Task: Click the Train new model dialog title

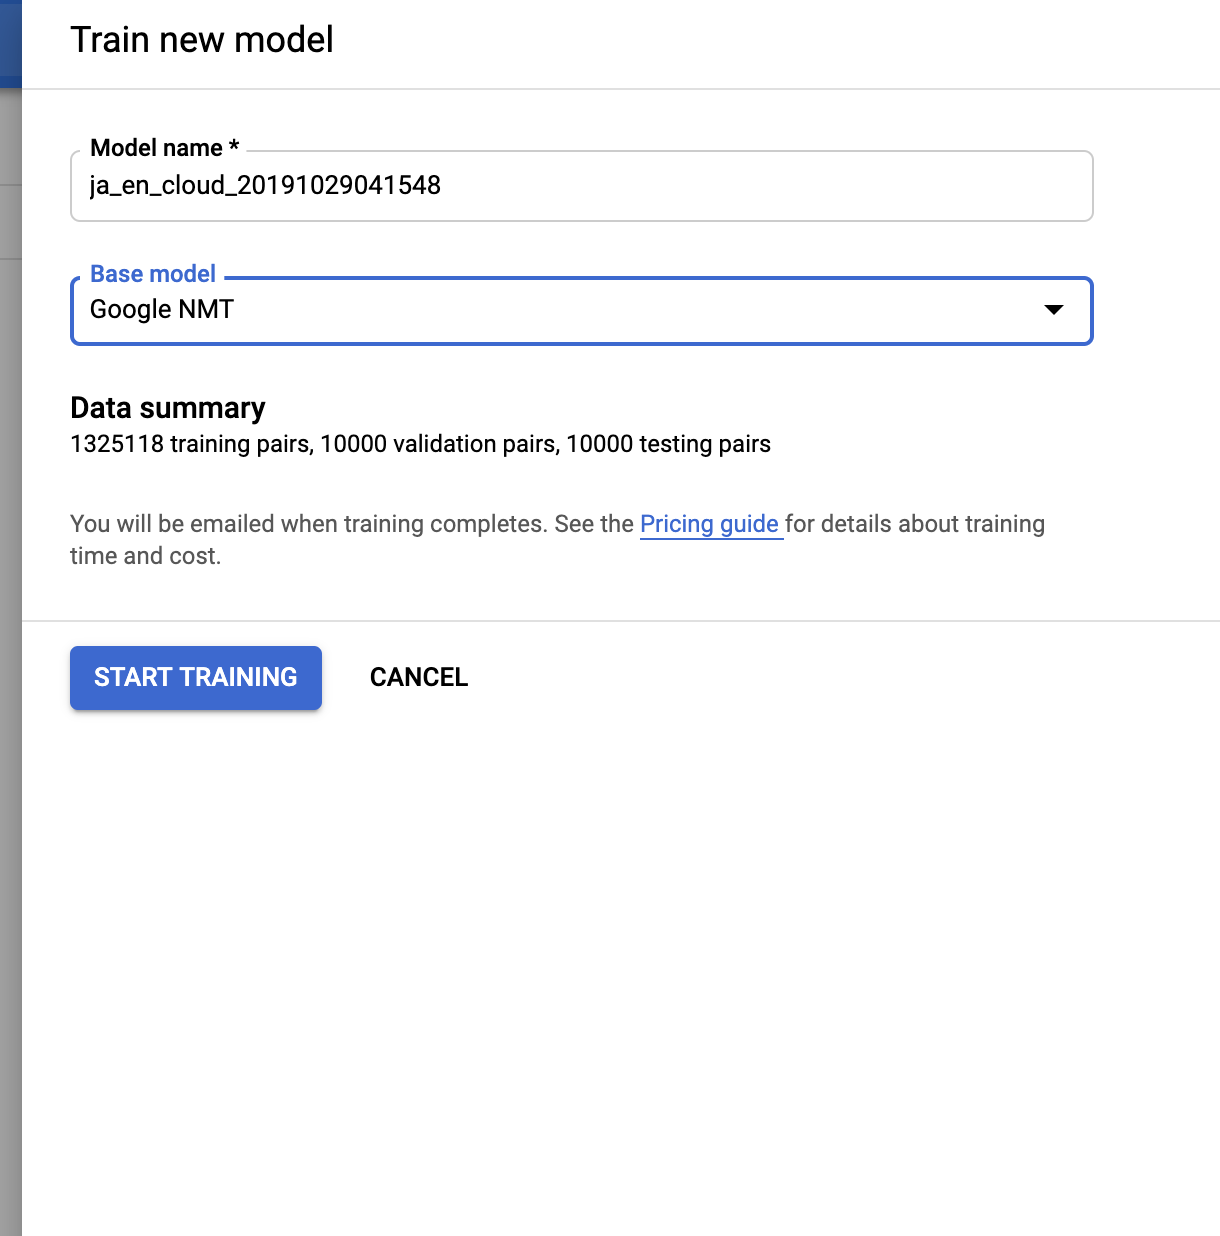Action: 201,40
